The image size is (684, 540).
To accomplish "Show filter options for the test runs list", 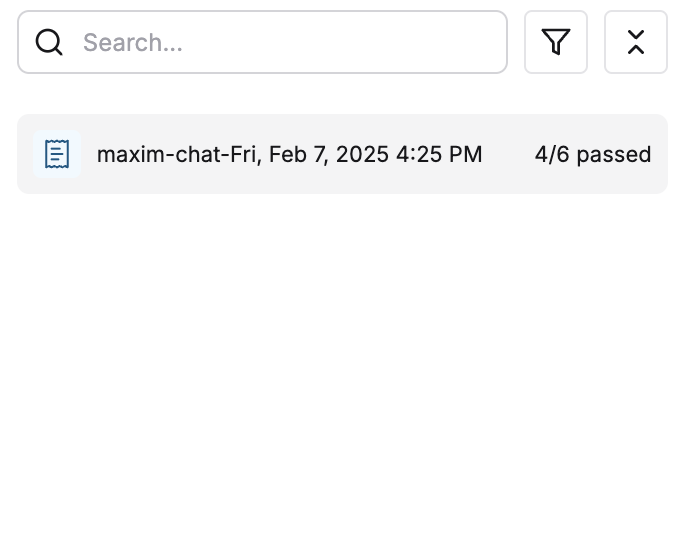I will point(556,42).
